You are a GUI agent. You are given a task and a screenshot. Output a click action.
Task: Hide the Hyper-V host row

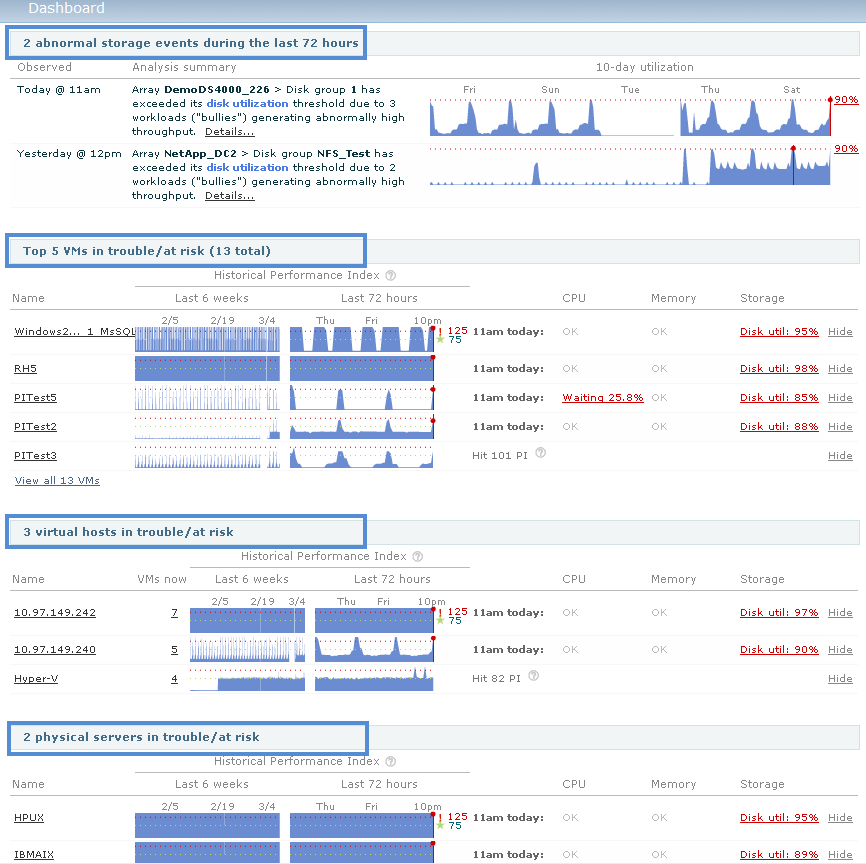(840, 679)
